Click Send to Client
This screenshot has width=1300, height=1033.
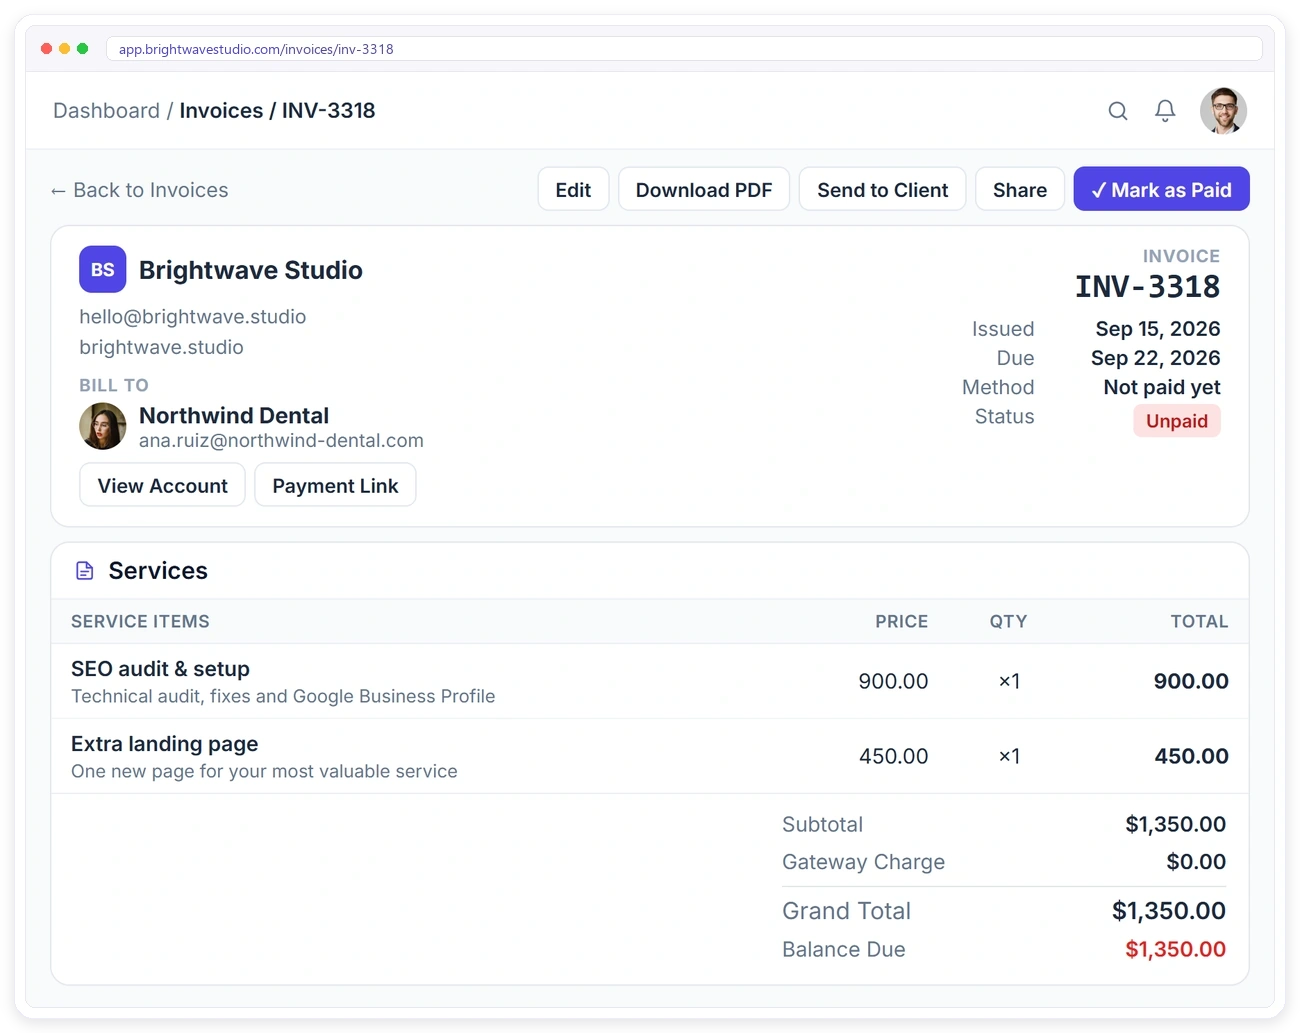(883, 190)
